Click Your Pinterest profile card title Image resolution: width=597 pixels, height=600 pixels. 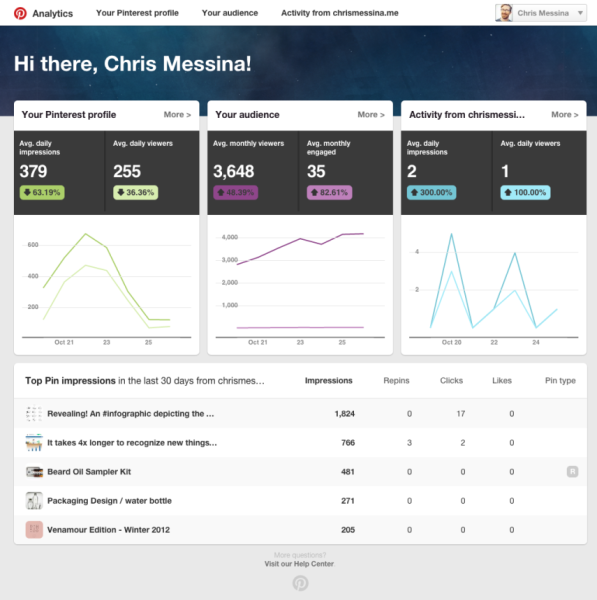(x=69, y=115)
